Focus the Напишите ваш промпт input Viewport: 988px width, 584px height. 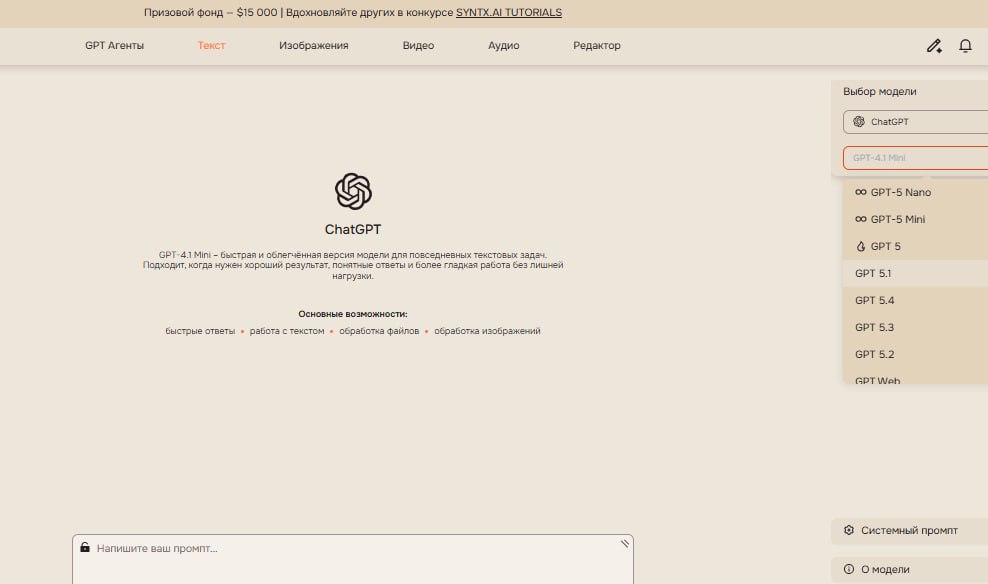click(x=353, y=559)
